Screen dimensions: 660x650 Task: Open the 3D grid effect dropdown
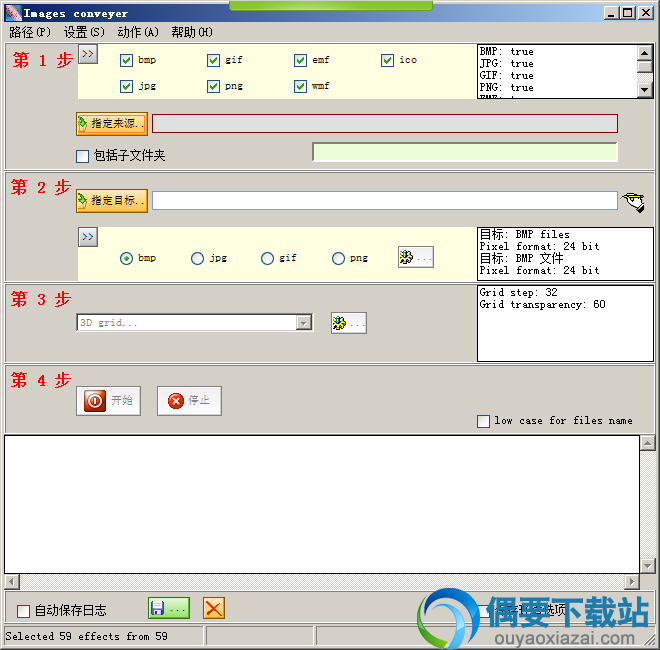pos(303,322)
